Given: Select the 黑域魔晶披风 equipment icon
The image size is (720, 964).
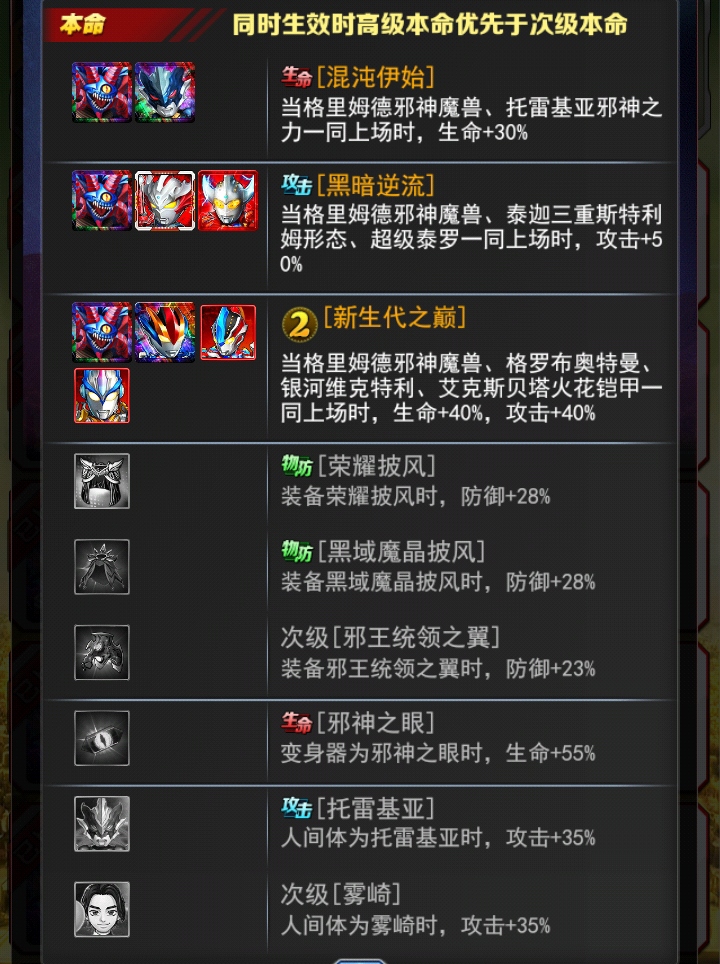Looking at the screenshot, I should 102,567.
